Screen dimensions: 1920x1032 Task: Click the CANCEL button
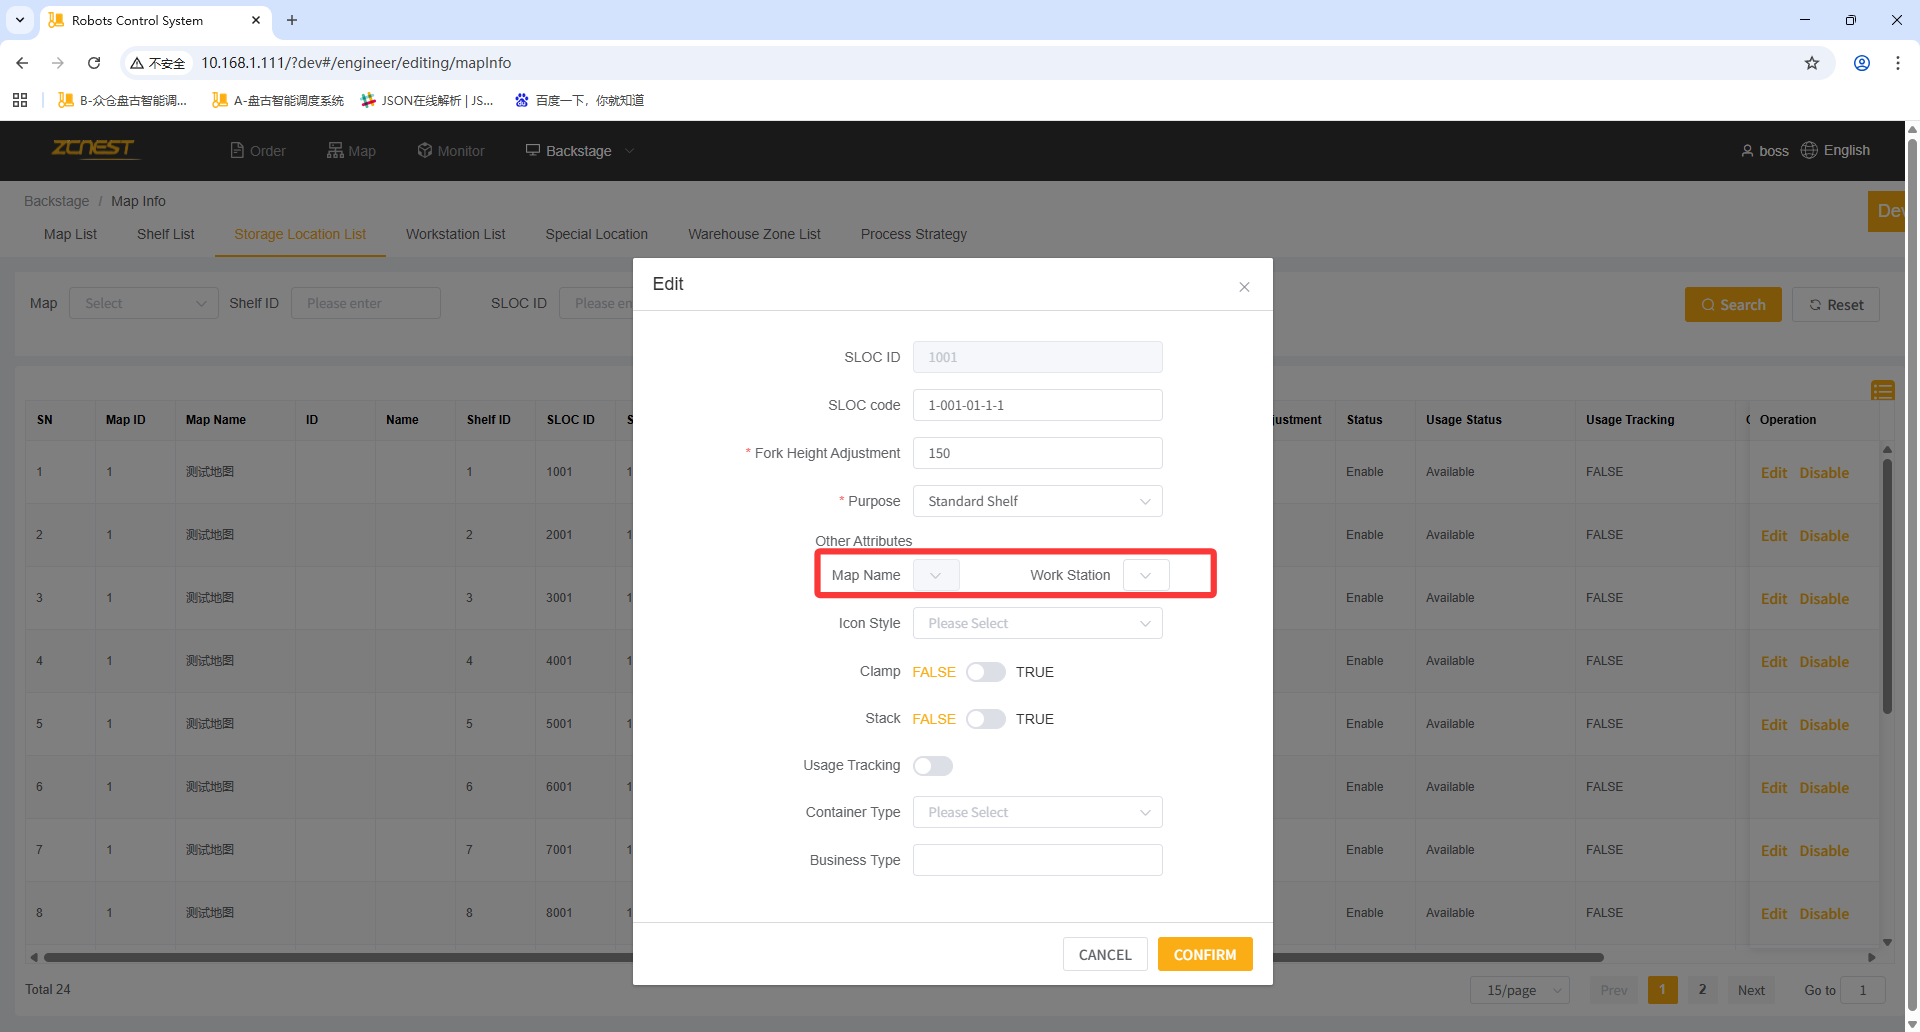pos(1104,954)
